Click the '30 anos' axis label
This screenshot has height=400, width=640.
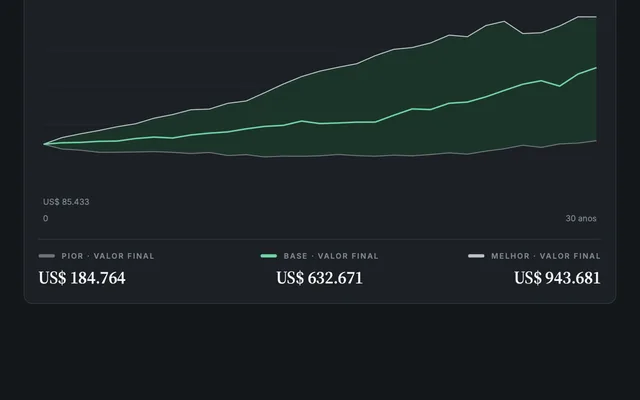(x=581, y=218)
